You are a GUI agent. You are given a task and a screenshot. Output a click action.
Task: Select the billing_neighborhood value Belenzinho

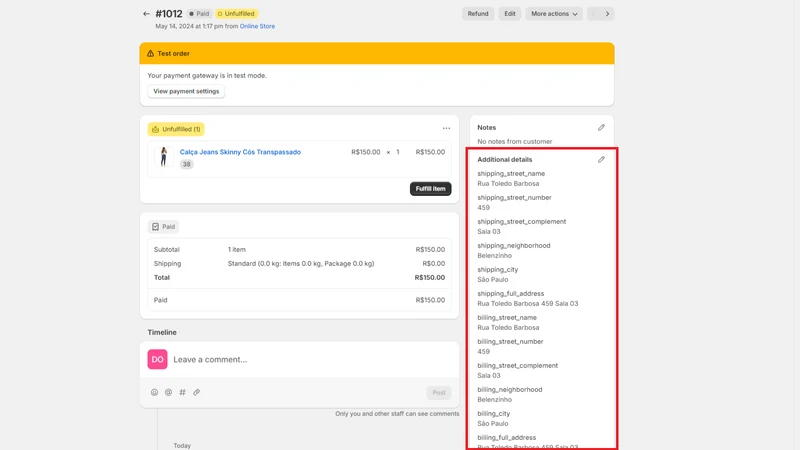(x=494, y=399)
